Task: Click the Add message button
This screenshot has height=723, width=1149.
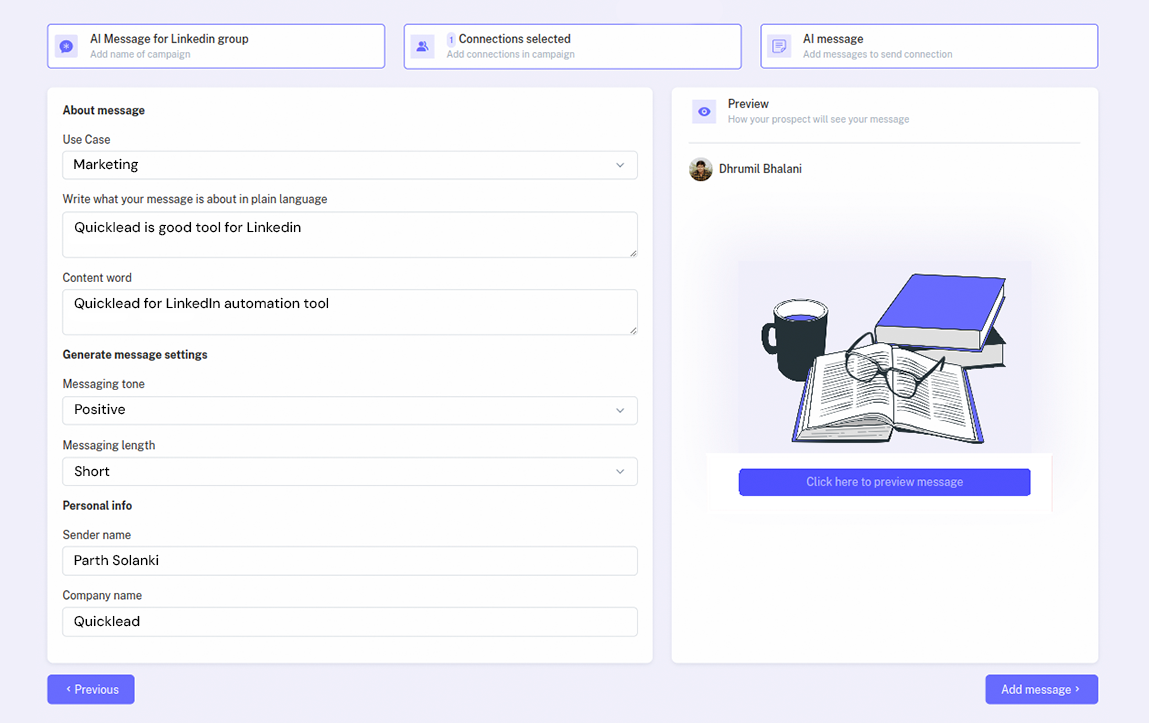Action: (1041, 689)
